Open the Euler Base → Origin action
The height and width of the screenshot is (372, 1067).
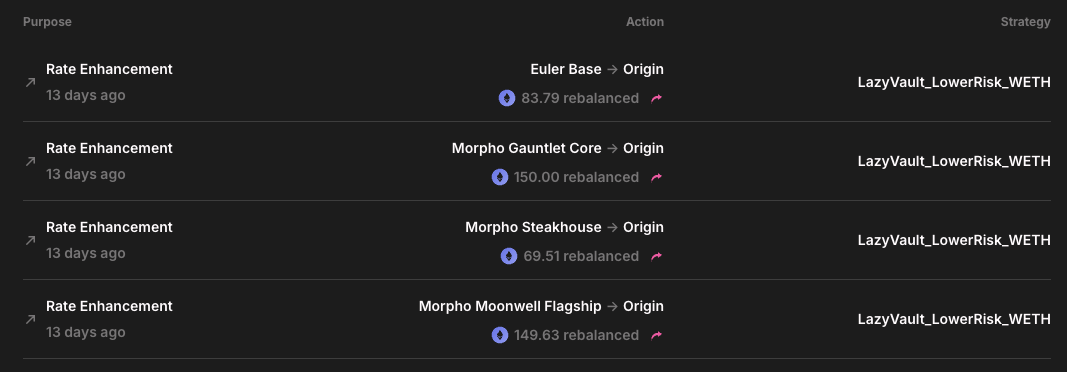(x=597, y=69)
